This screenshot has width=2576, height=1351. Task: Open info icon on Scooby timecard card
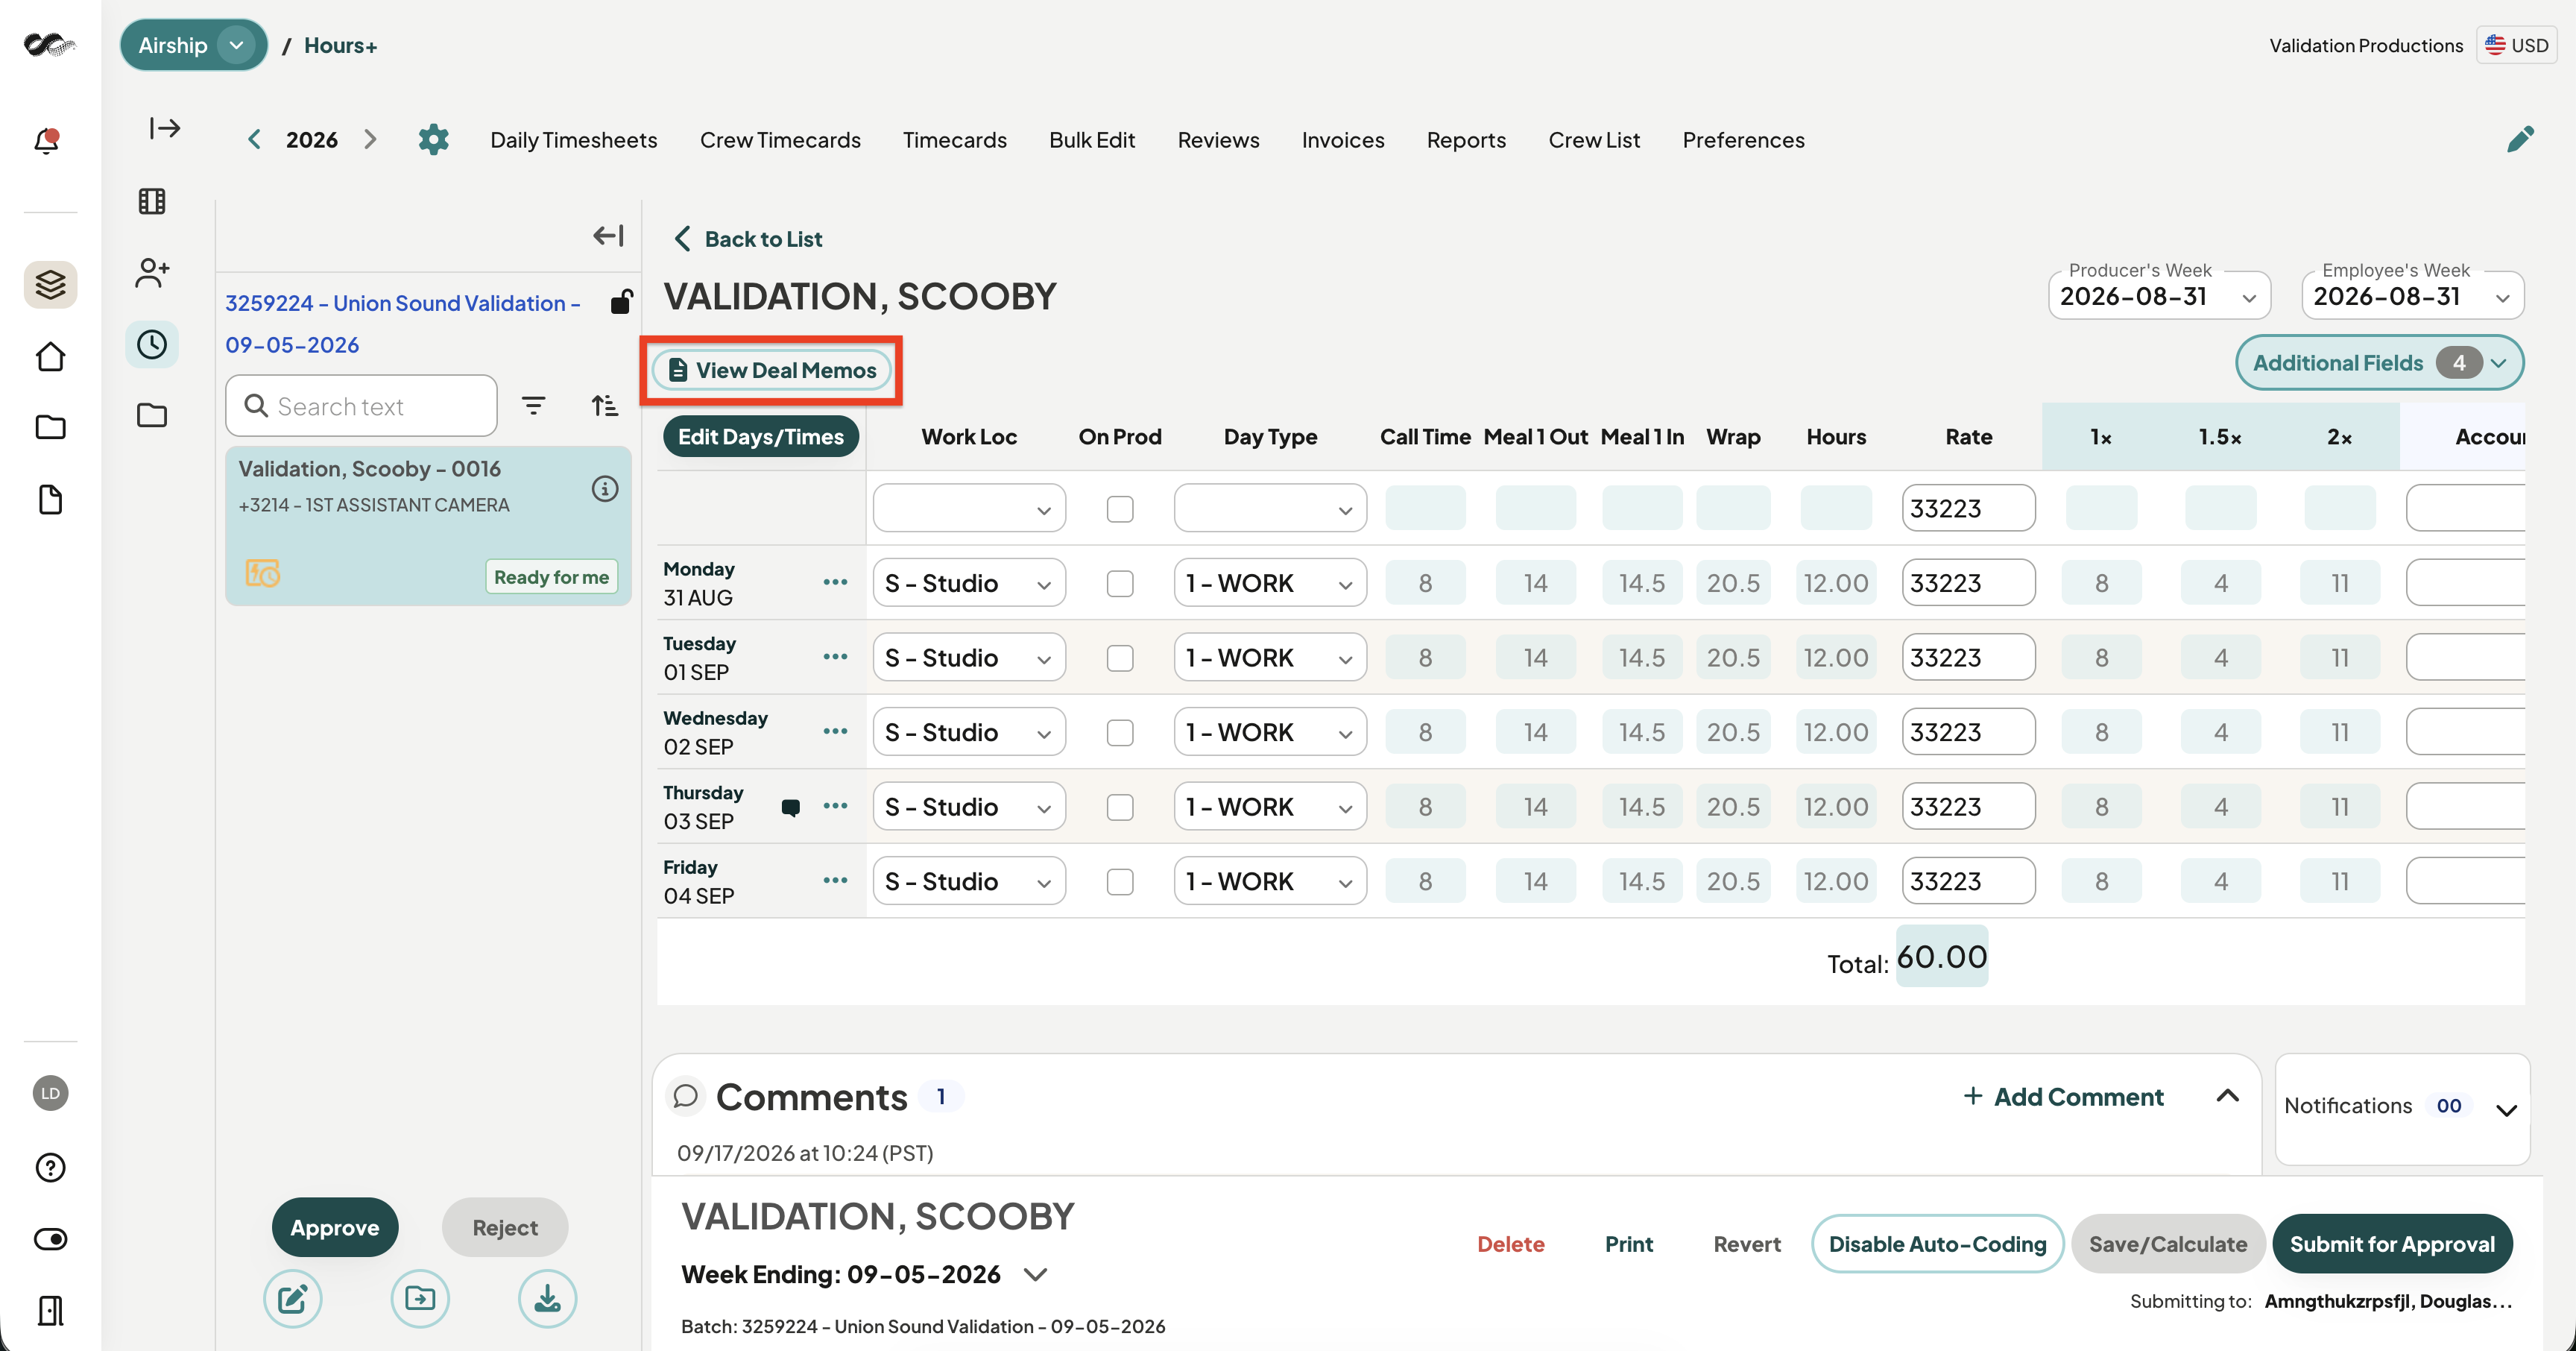pyautogui.click(x=605, y=488)
